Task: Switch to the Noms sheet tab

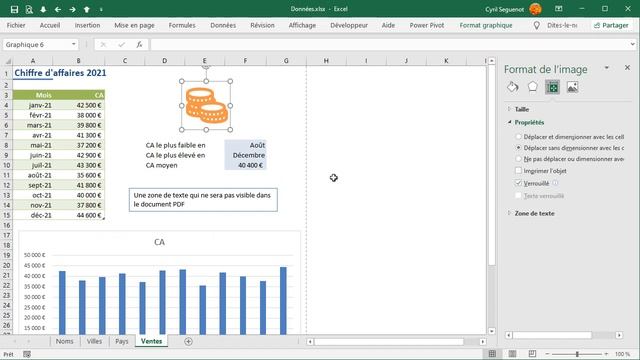Action: coord(64,341)
